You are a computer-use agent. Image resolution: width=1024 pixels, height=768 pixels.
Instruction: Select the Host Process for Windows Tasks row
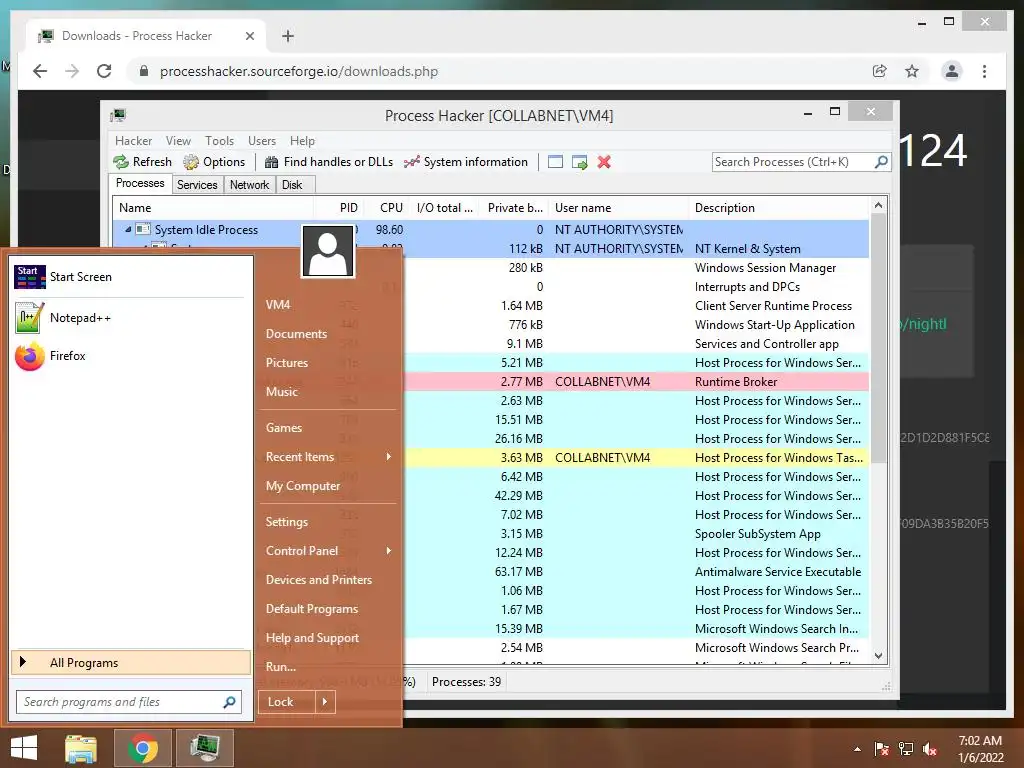click(637, 458)
